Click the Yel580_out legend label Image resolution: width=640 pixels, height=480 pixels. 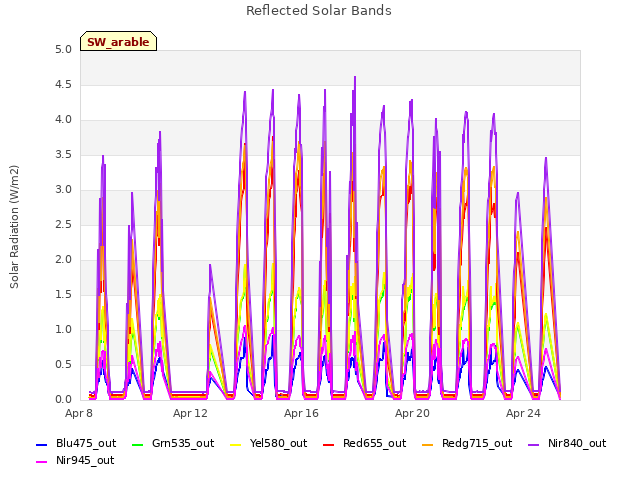click(x=278, y=444)
